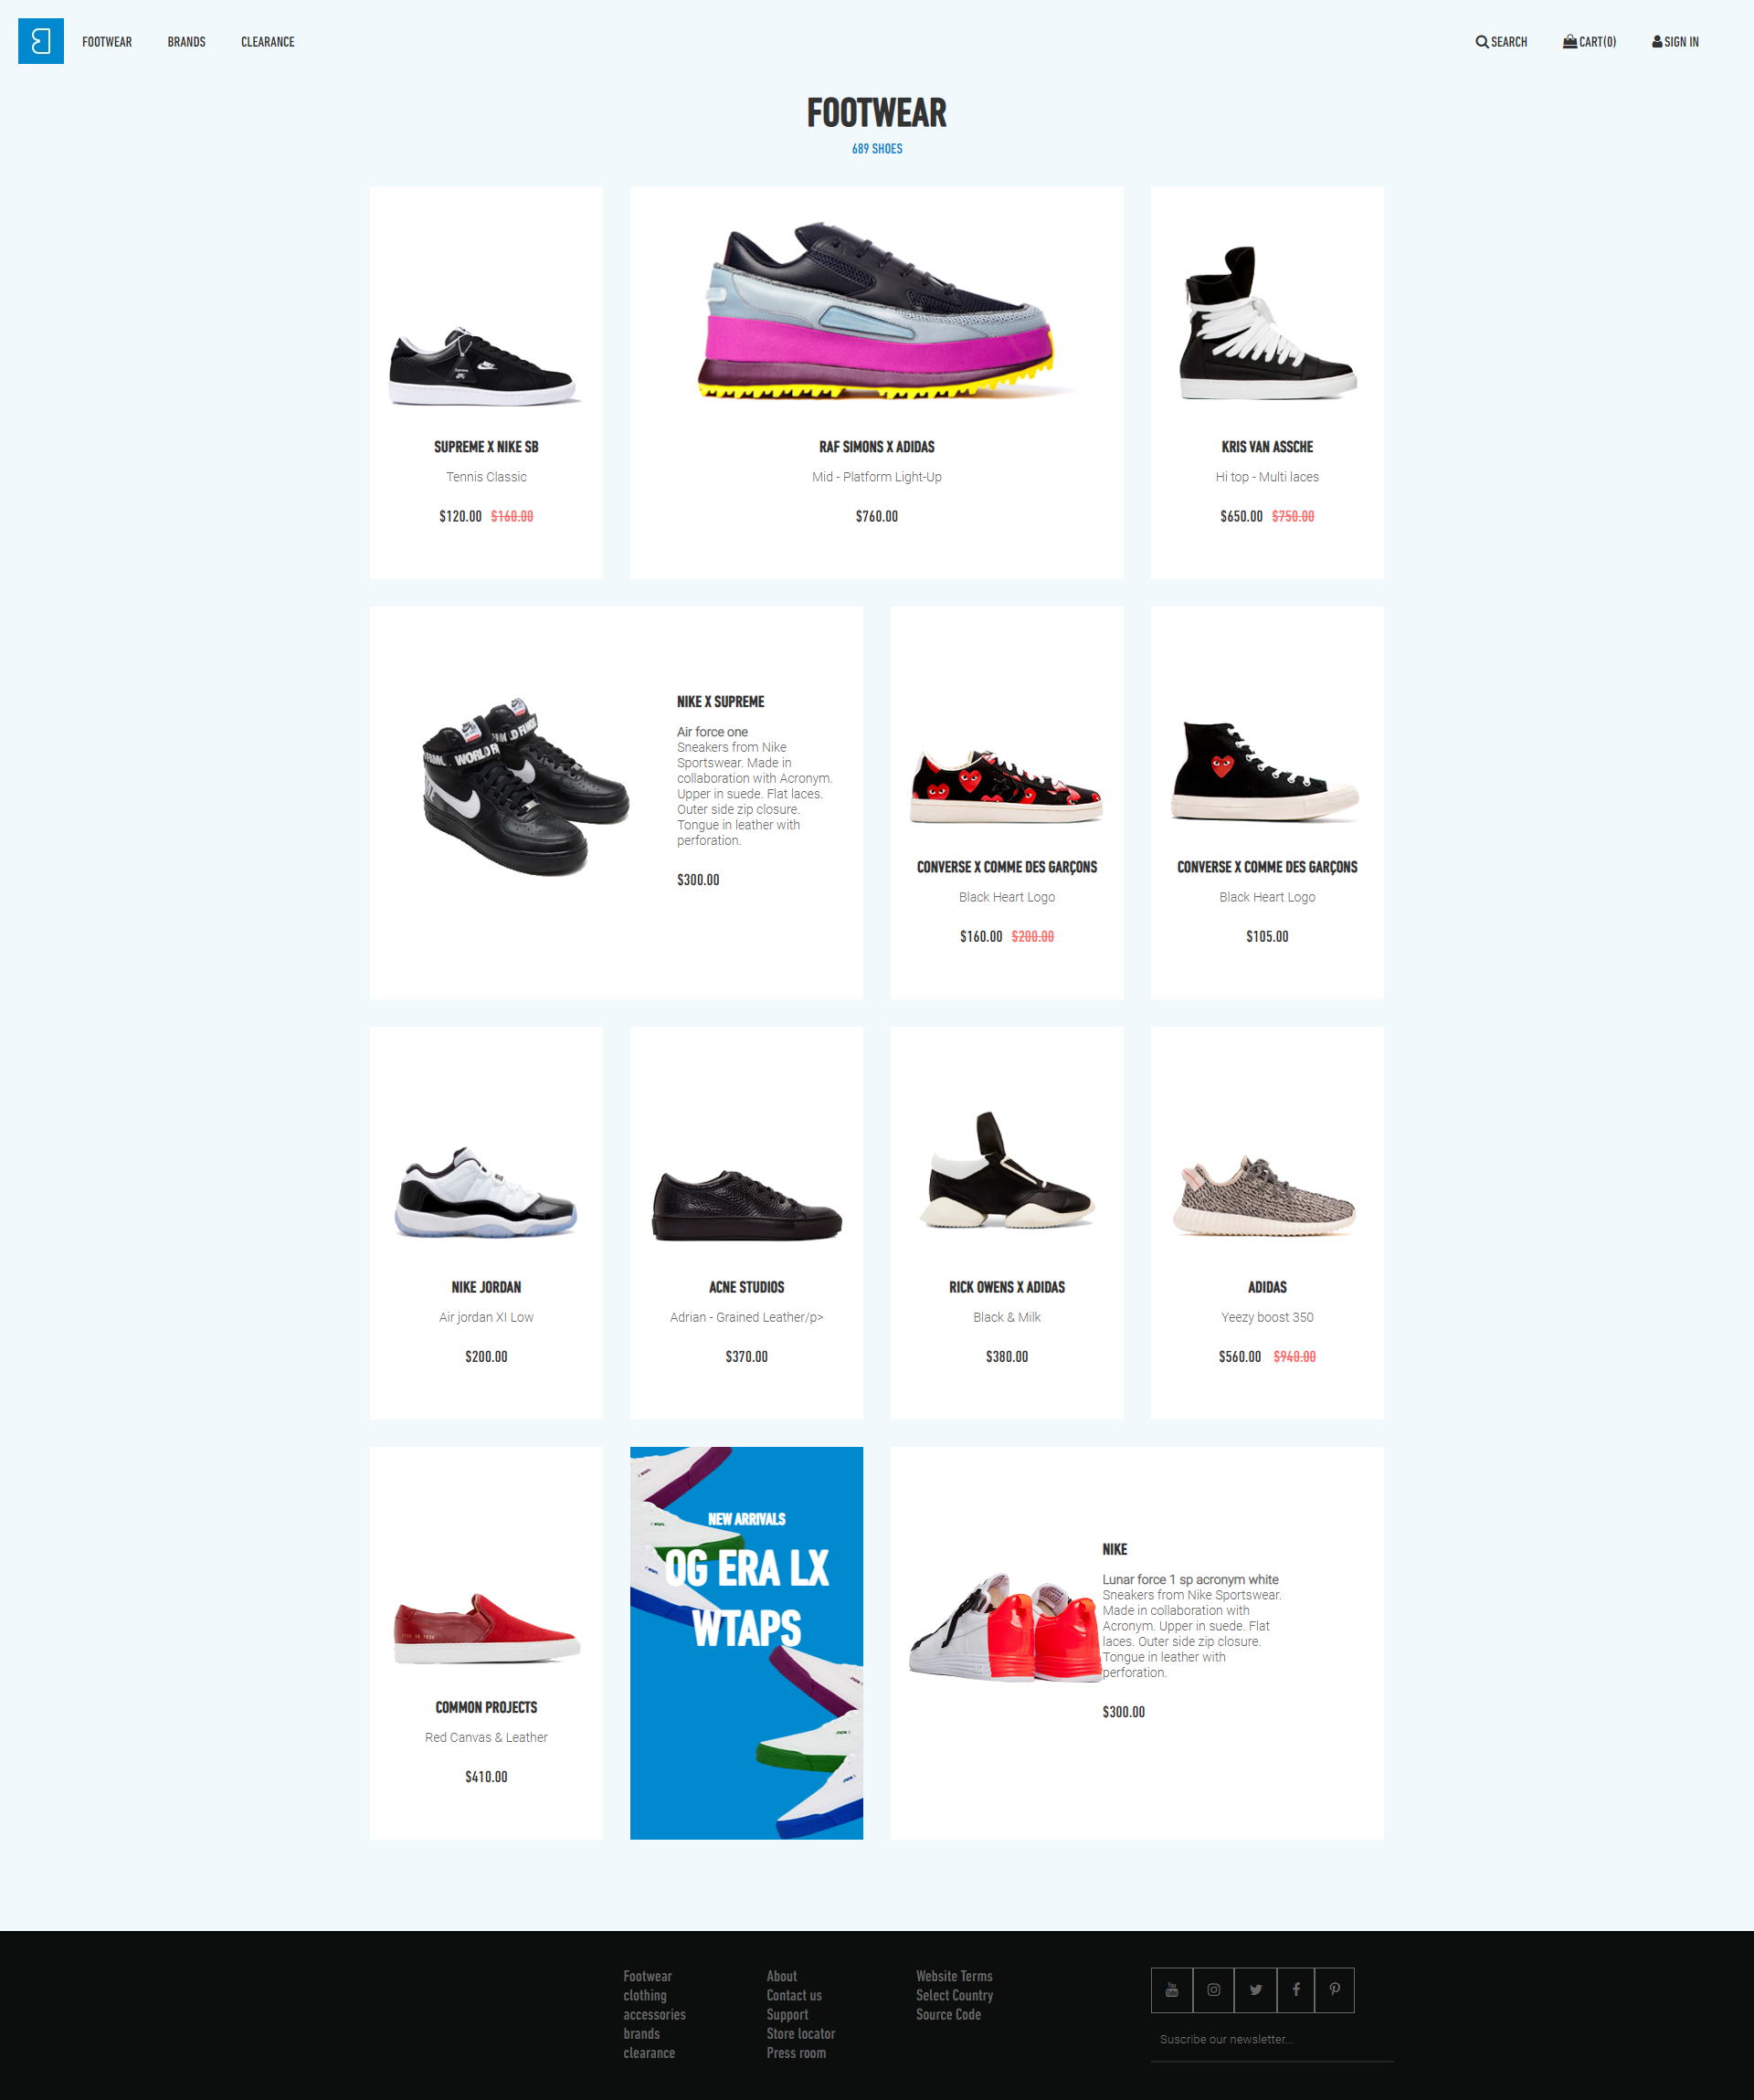Image resolution: width=1754 pixels, height=2100 pixels.
Task: Open the YouTube social icon
Action: coord(1172,1990)
